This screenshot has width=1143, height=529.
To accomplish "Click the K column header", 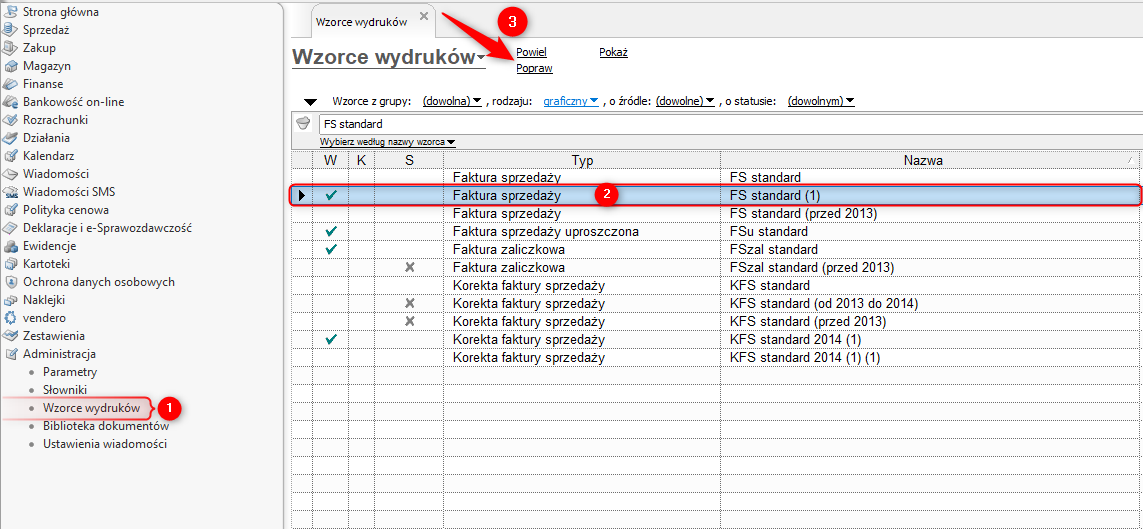I will tap(362, 160).
